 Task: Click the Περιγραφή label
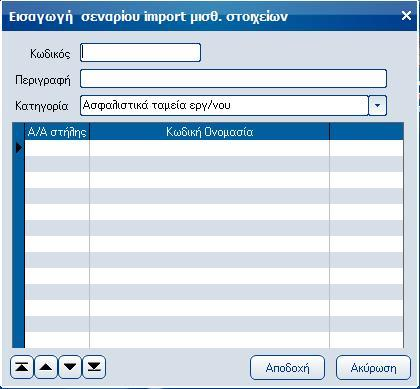(x=43, y=80)
